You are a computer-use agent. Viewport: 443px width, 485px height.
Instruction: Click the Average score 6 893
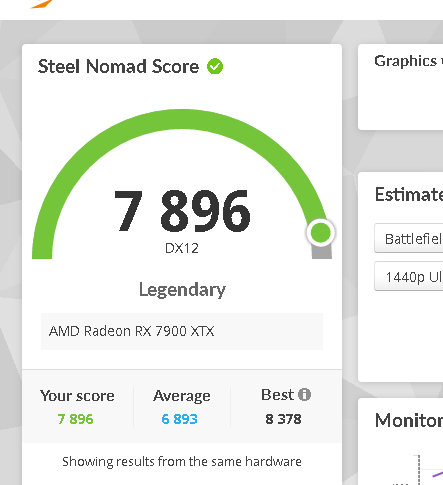(179, 419)
